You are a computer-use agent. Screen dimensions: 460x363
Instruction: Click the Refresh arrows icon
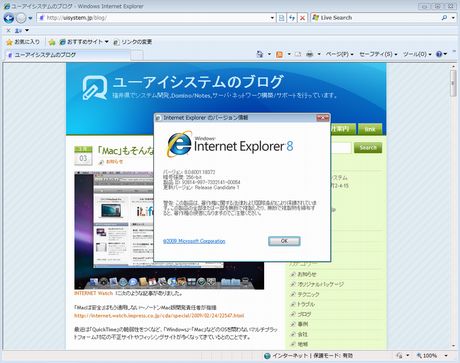292,18
